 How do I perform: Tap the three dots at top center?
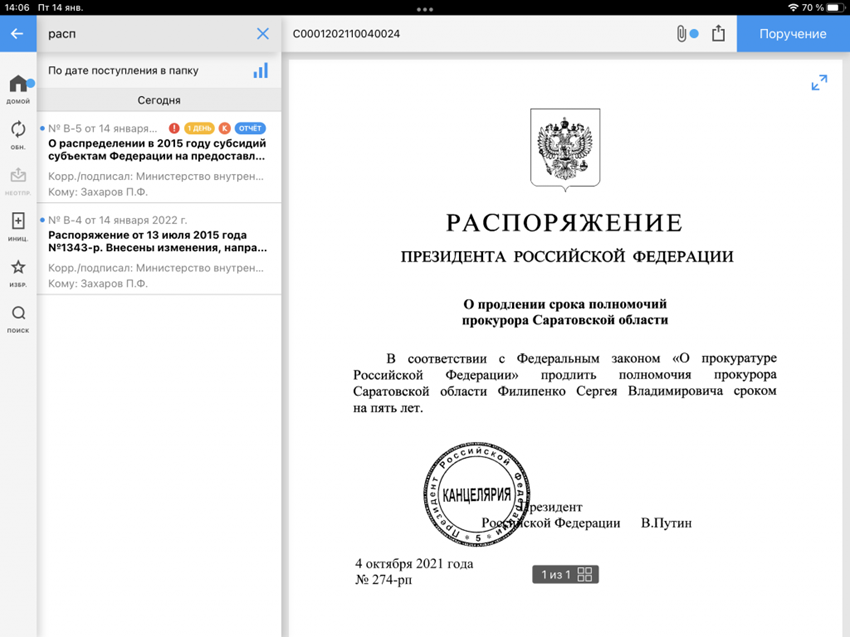point(425,9)
